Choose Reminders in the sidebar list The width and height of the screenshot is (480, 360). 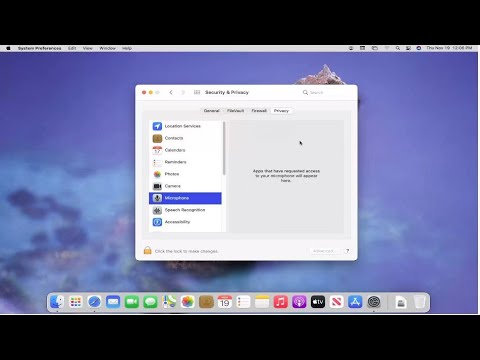pyautogui.click(x=185, y=162)
